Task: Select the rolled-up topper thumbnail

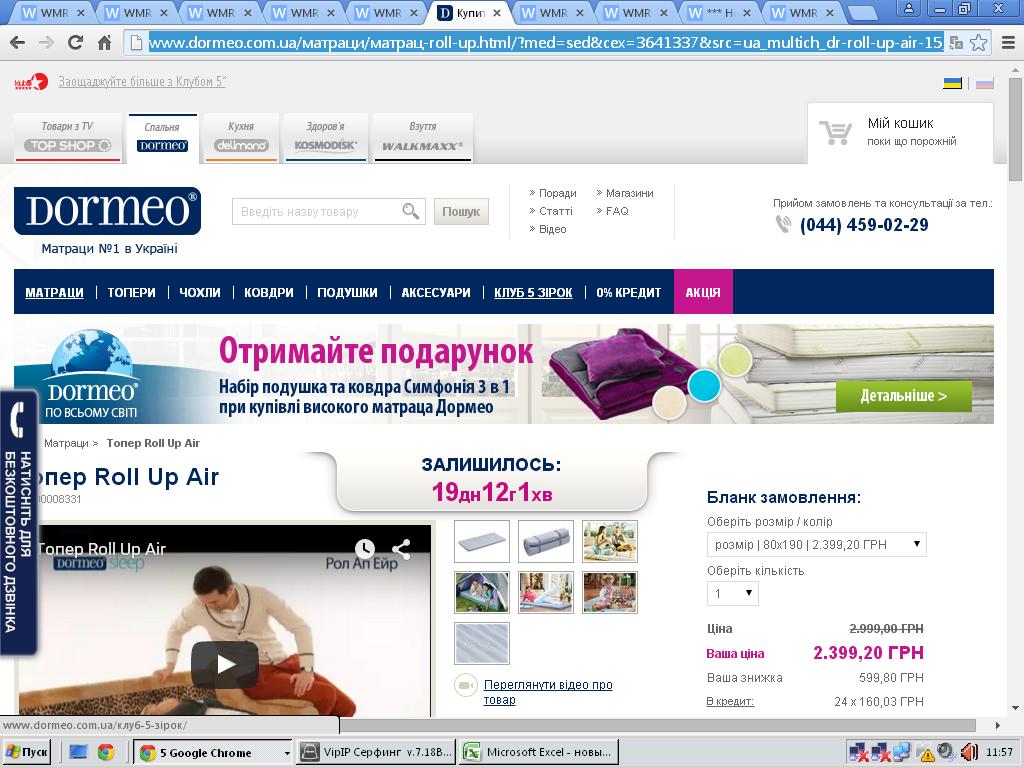Action: pos(546,541)
